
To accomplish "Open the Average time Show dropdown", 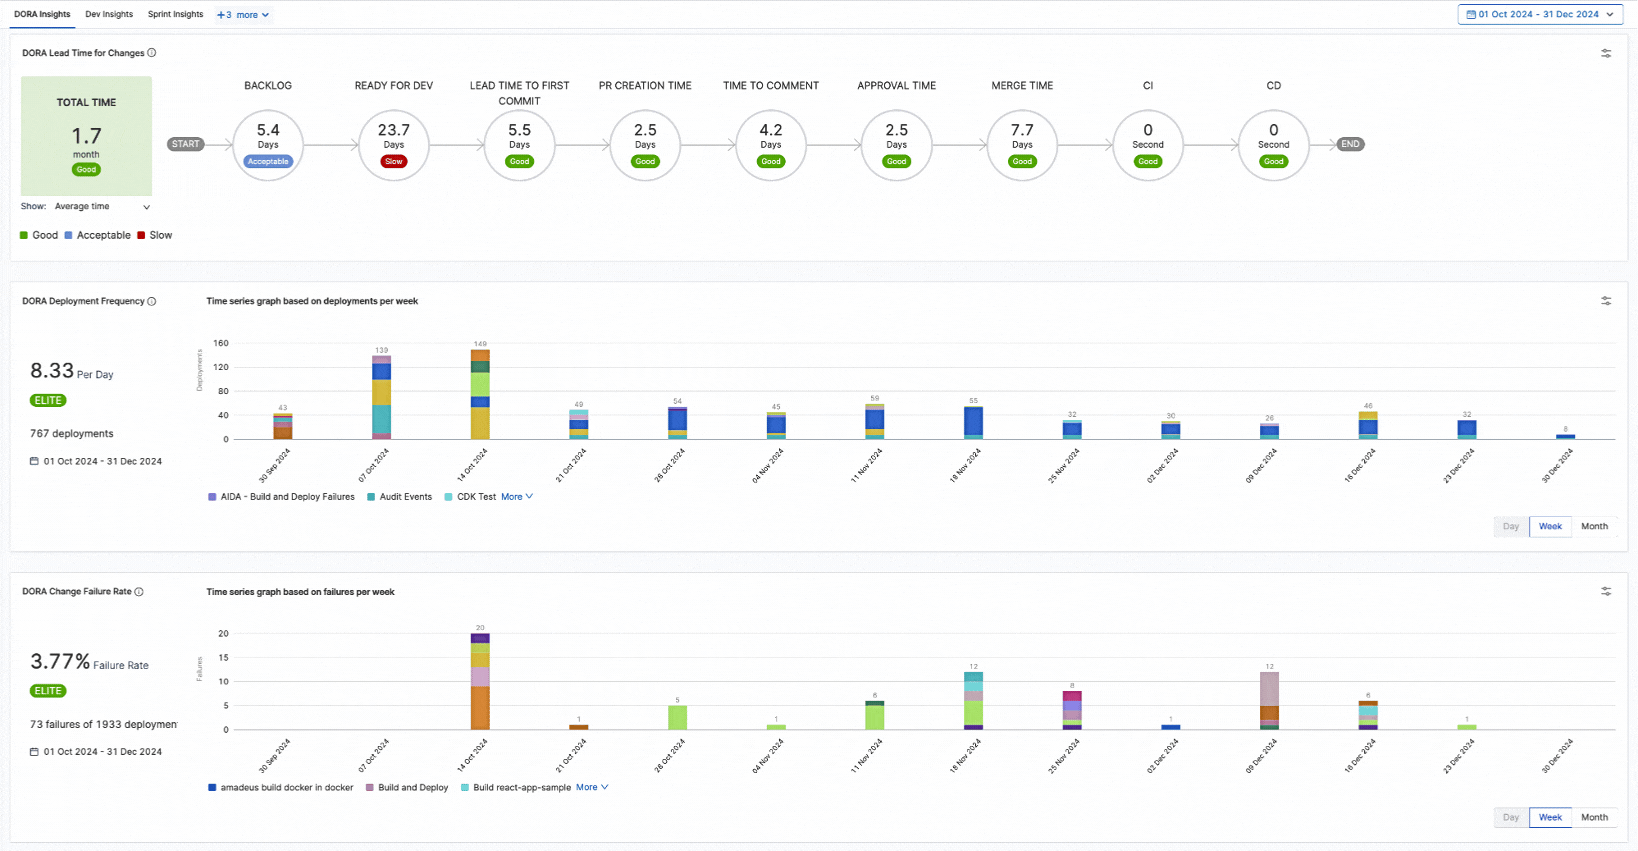I will 102,207.
